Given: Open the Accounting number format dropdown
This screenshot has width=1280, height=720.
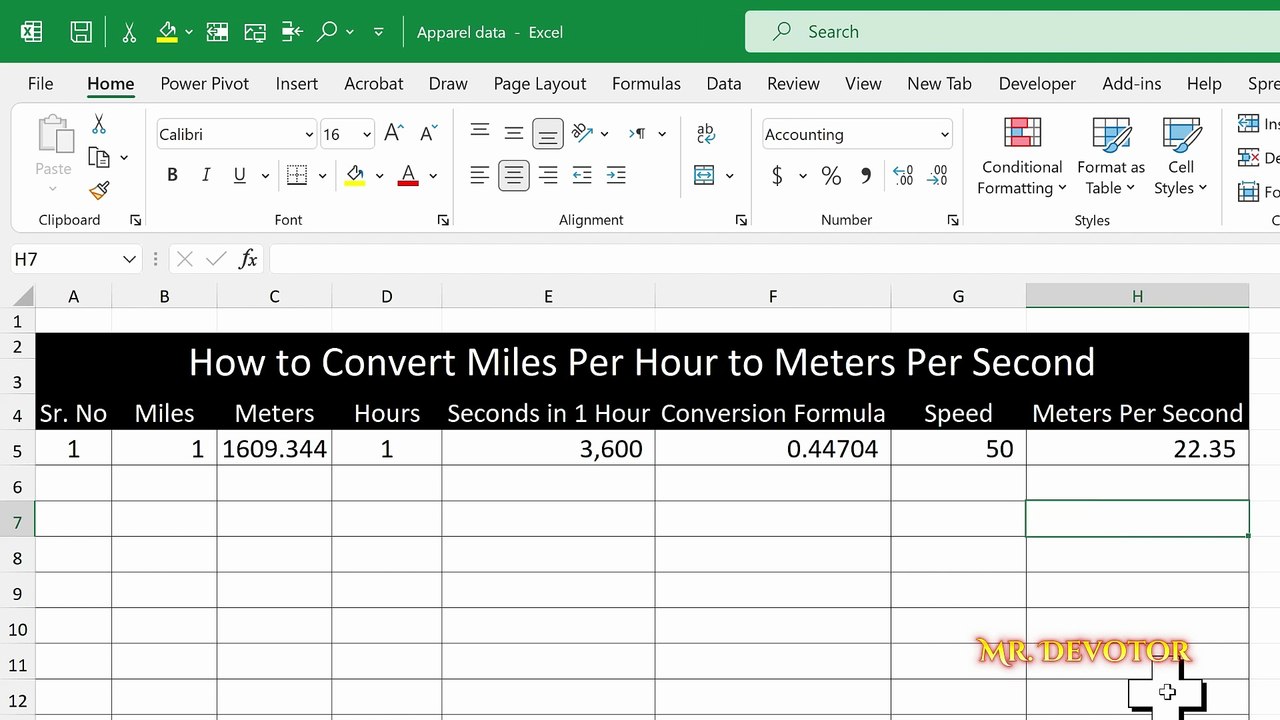Looking at the screenshot, I should pyautogui.click(x=944, y=134).
